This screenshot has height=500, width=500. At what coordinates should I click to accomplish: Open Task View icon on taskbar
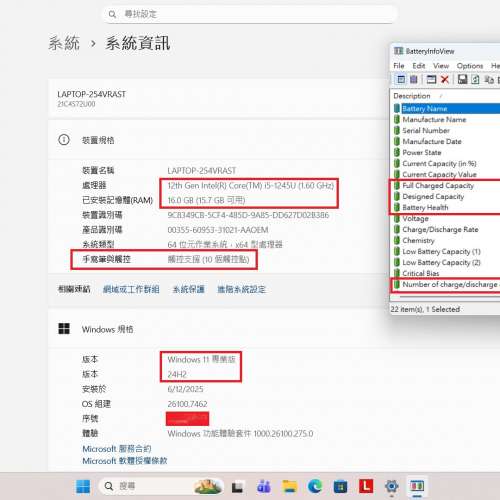(x=237, y=487)
